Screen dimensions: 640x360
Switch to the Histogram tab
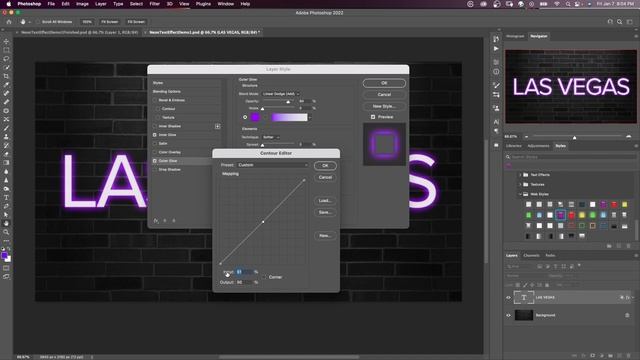click(x=515, y=36)
